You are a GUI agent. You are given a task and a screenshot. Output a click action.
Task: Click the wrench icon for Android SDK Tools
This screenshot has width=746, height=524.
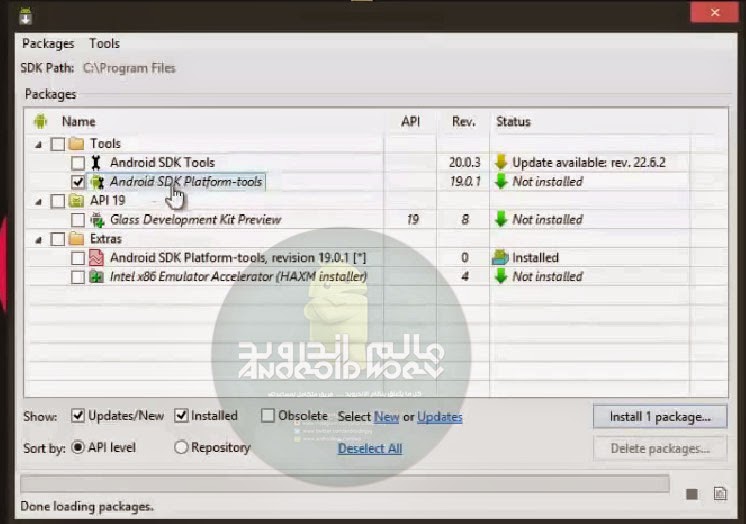click(x=96, y=163)
